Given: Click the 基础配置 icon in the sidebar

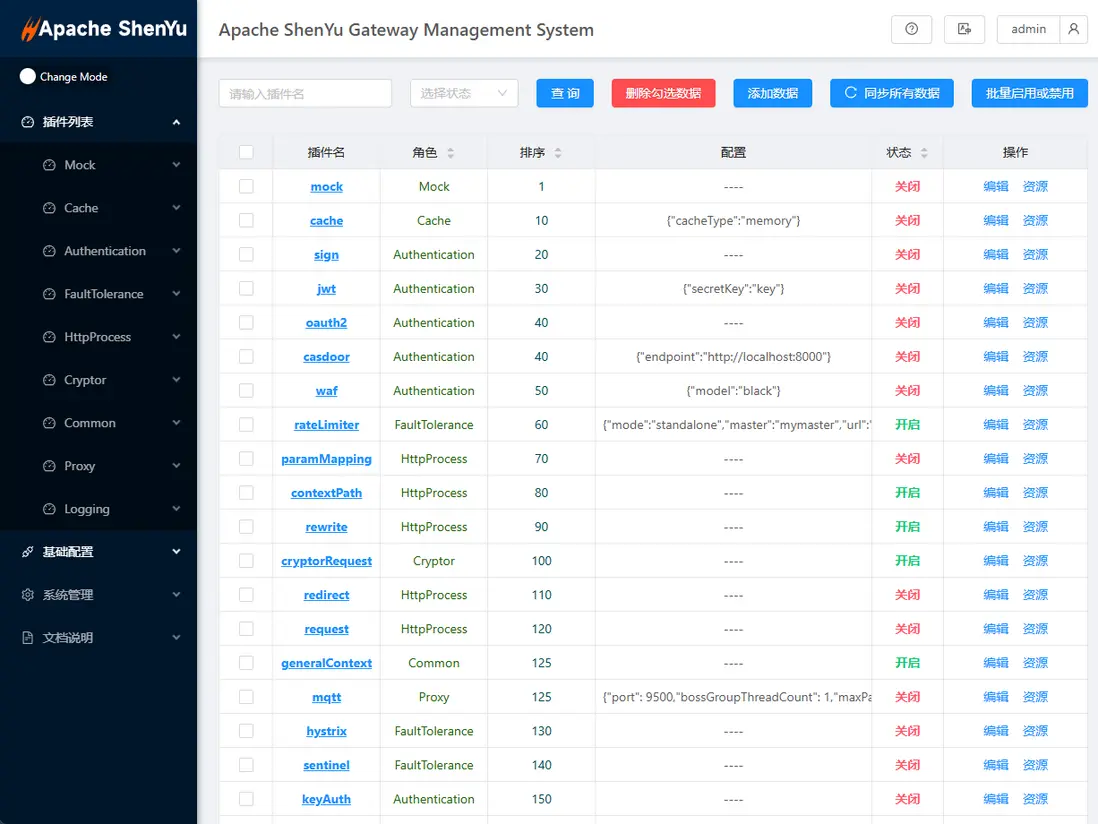Looking at the screenshot, I should 28,552.
